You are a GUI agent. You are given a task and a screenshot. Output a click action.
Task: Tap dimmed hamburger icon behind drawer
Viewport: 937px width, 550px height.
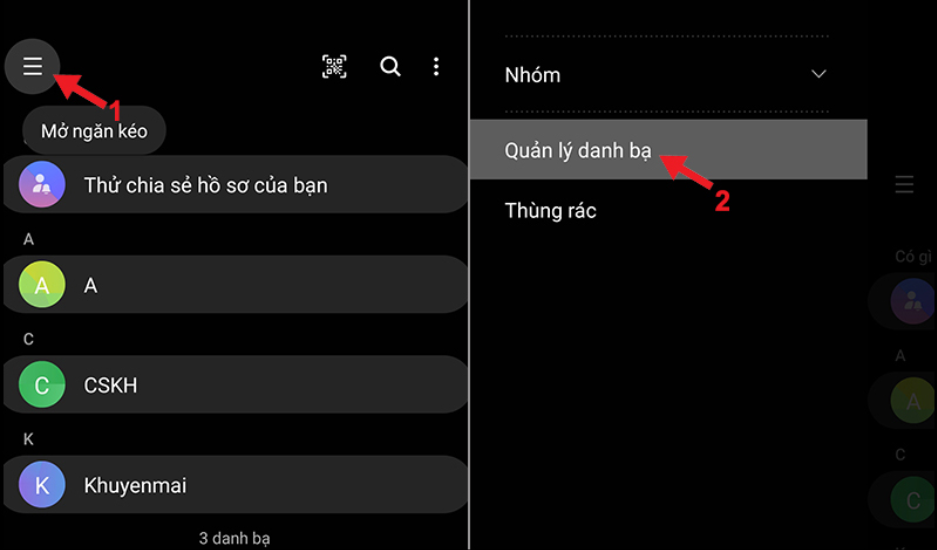[904, 184]
